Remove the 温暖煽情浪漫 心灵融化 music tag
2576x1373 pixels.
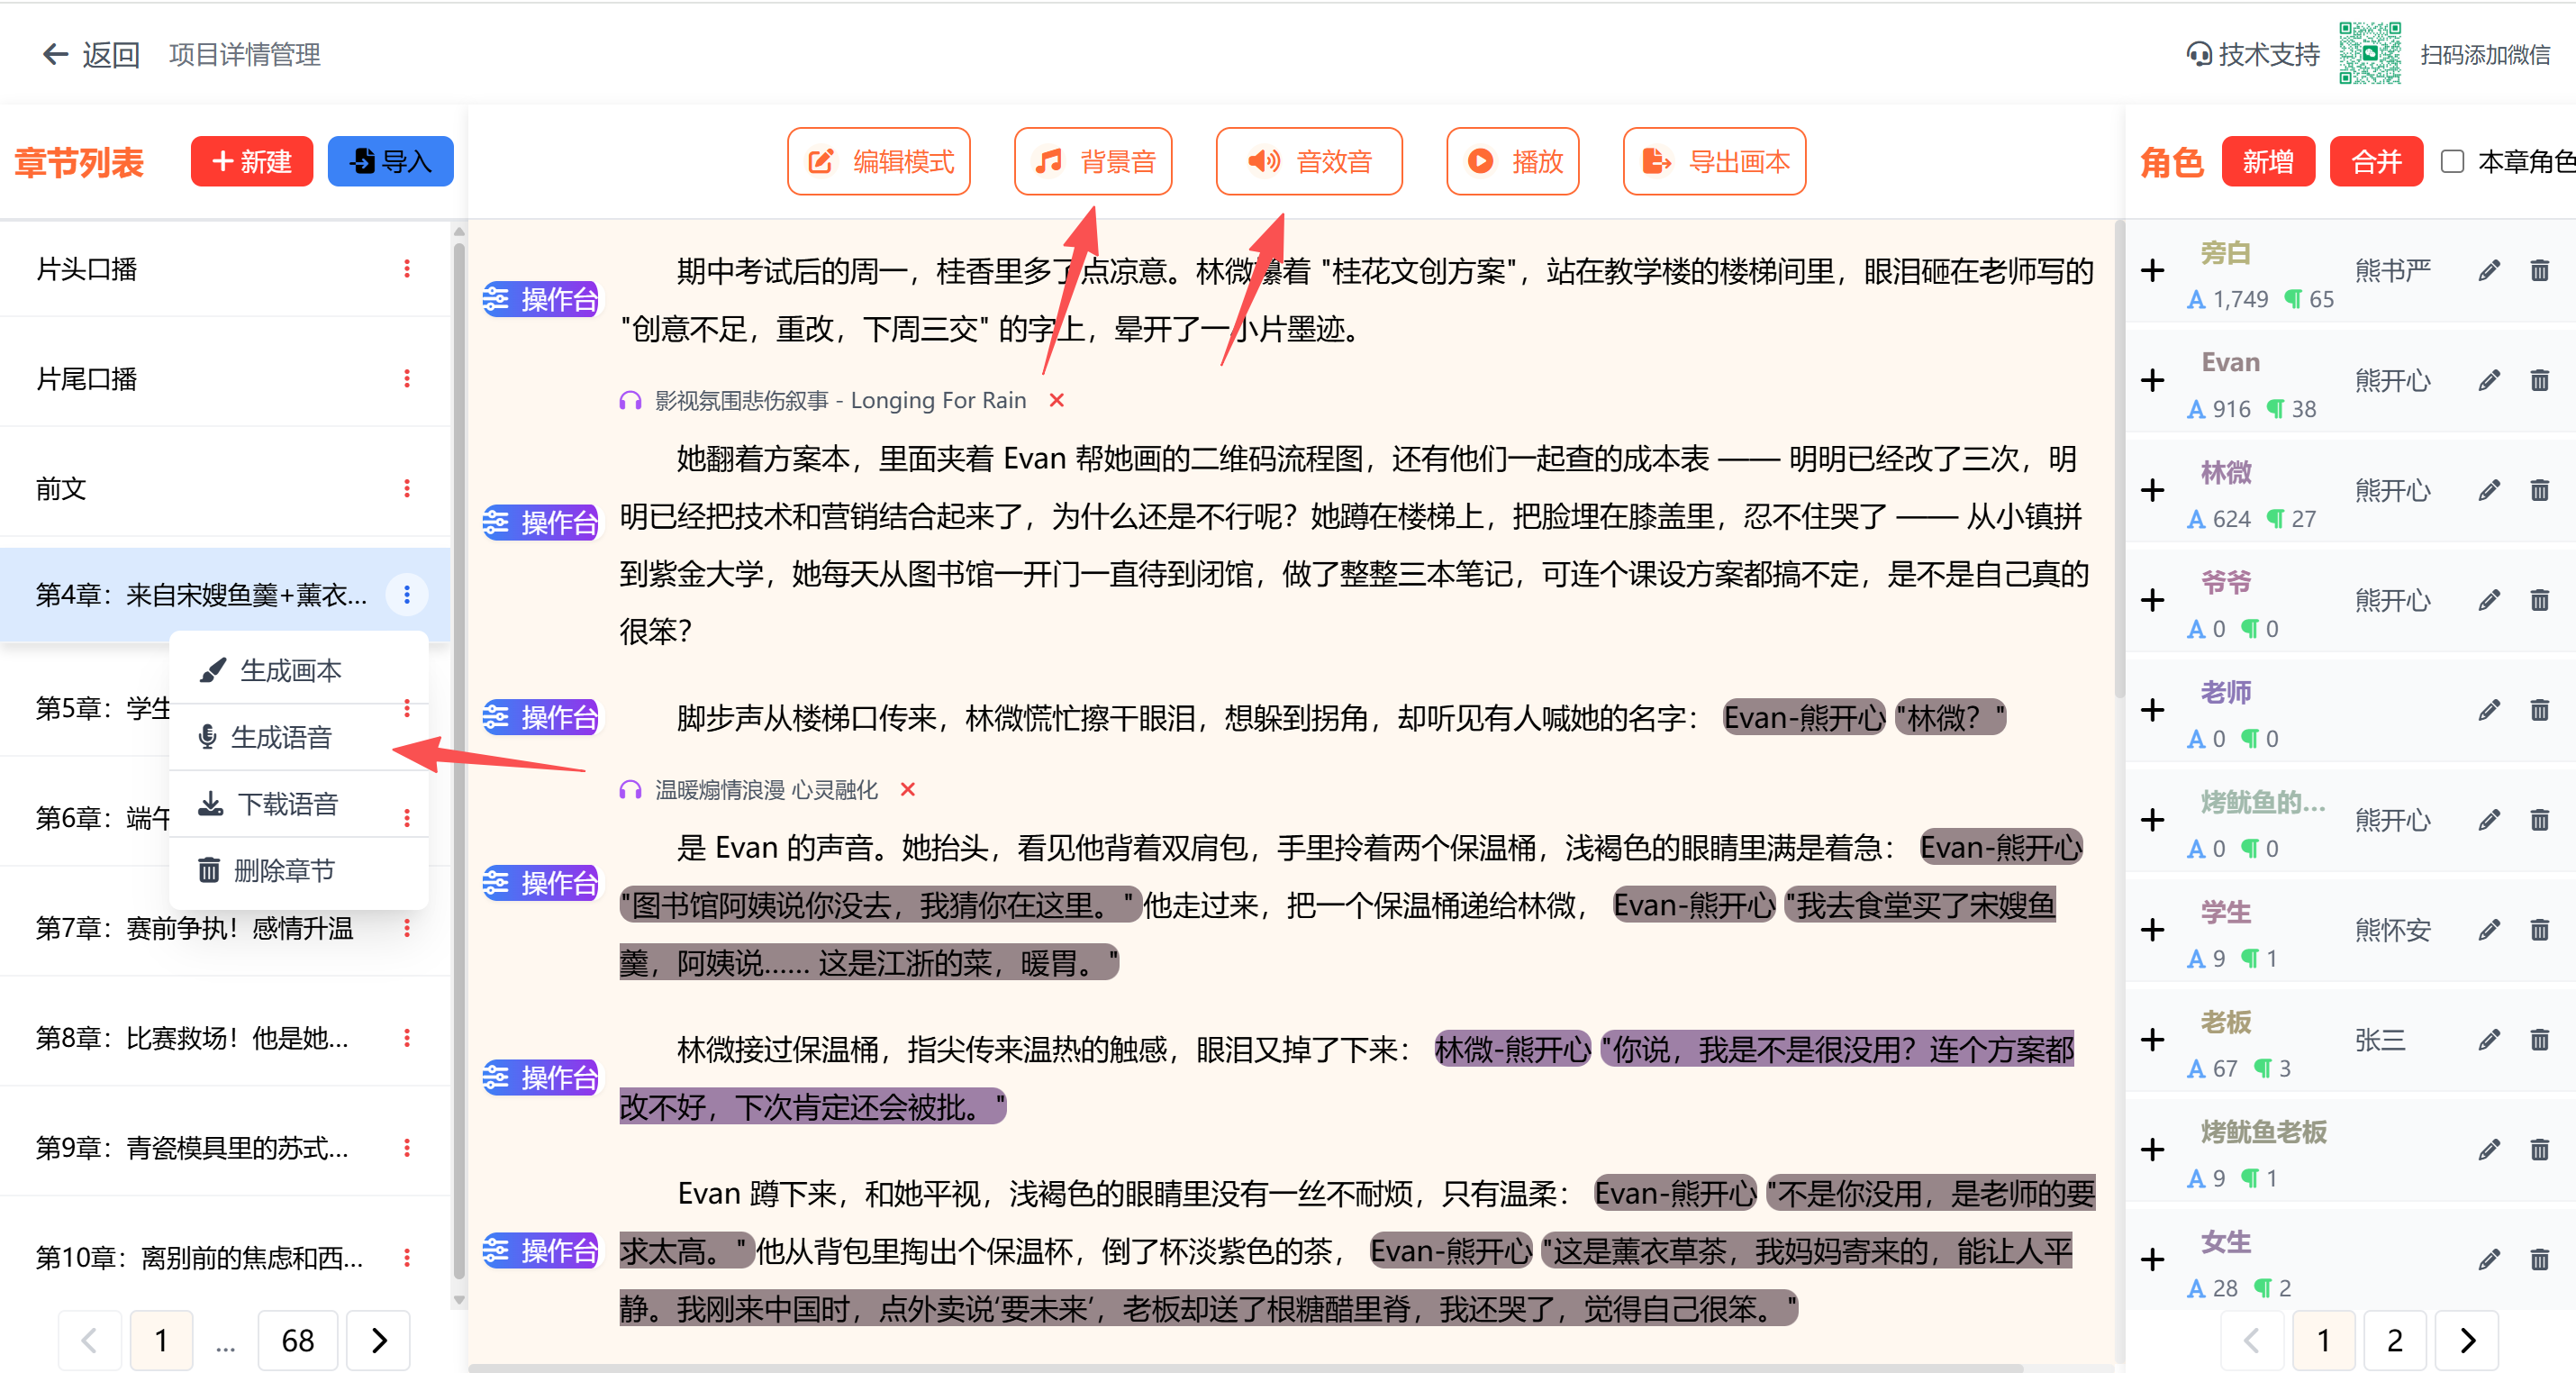907,790
